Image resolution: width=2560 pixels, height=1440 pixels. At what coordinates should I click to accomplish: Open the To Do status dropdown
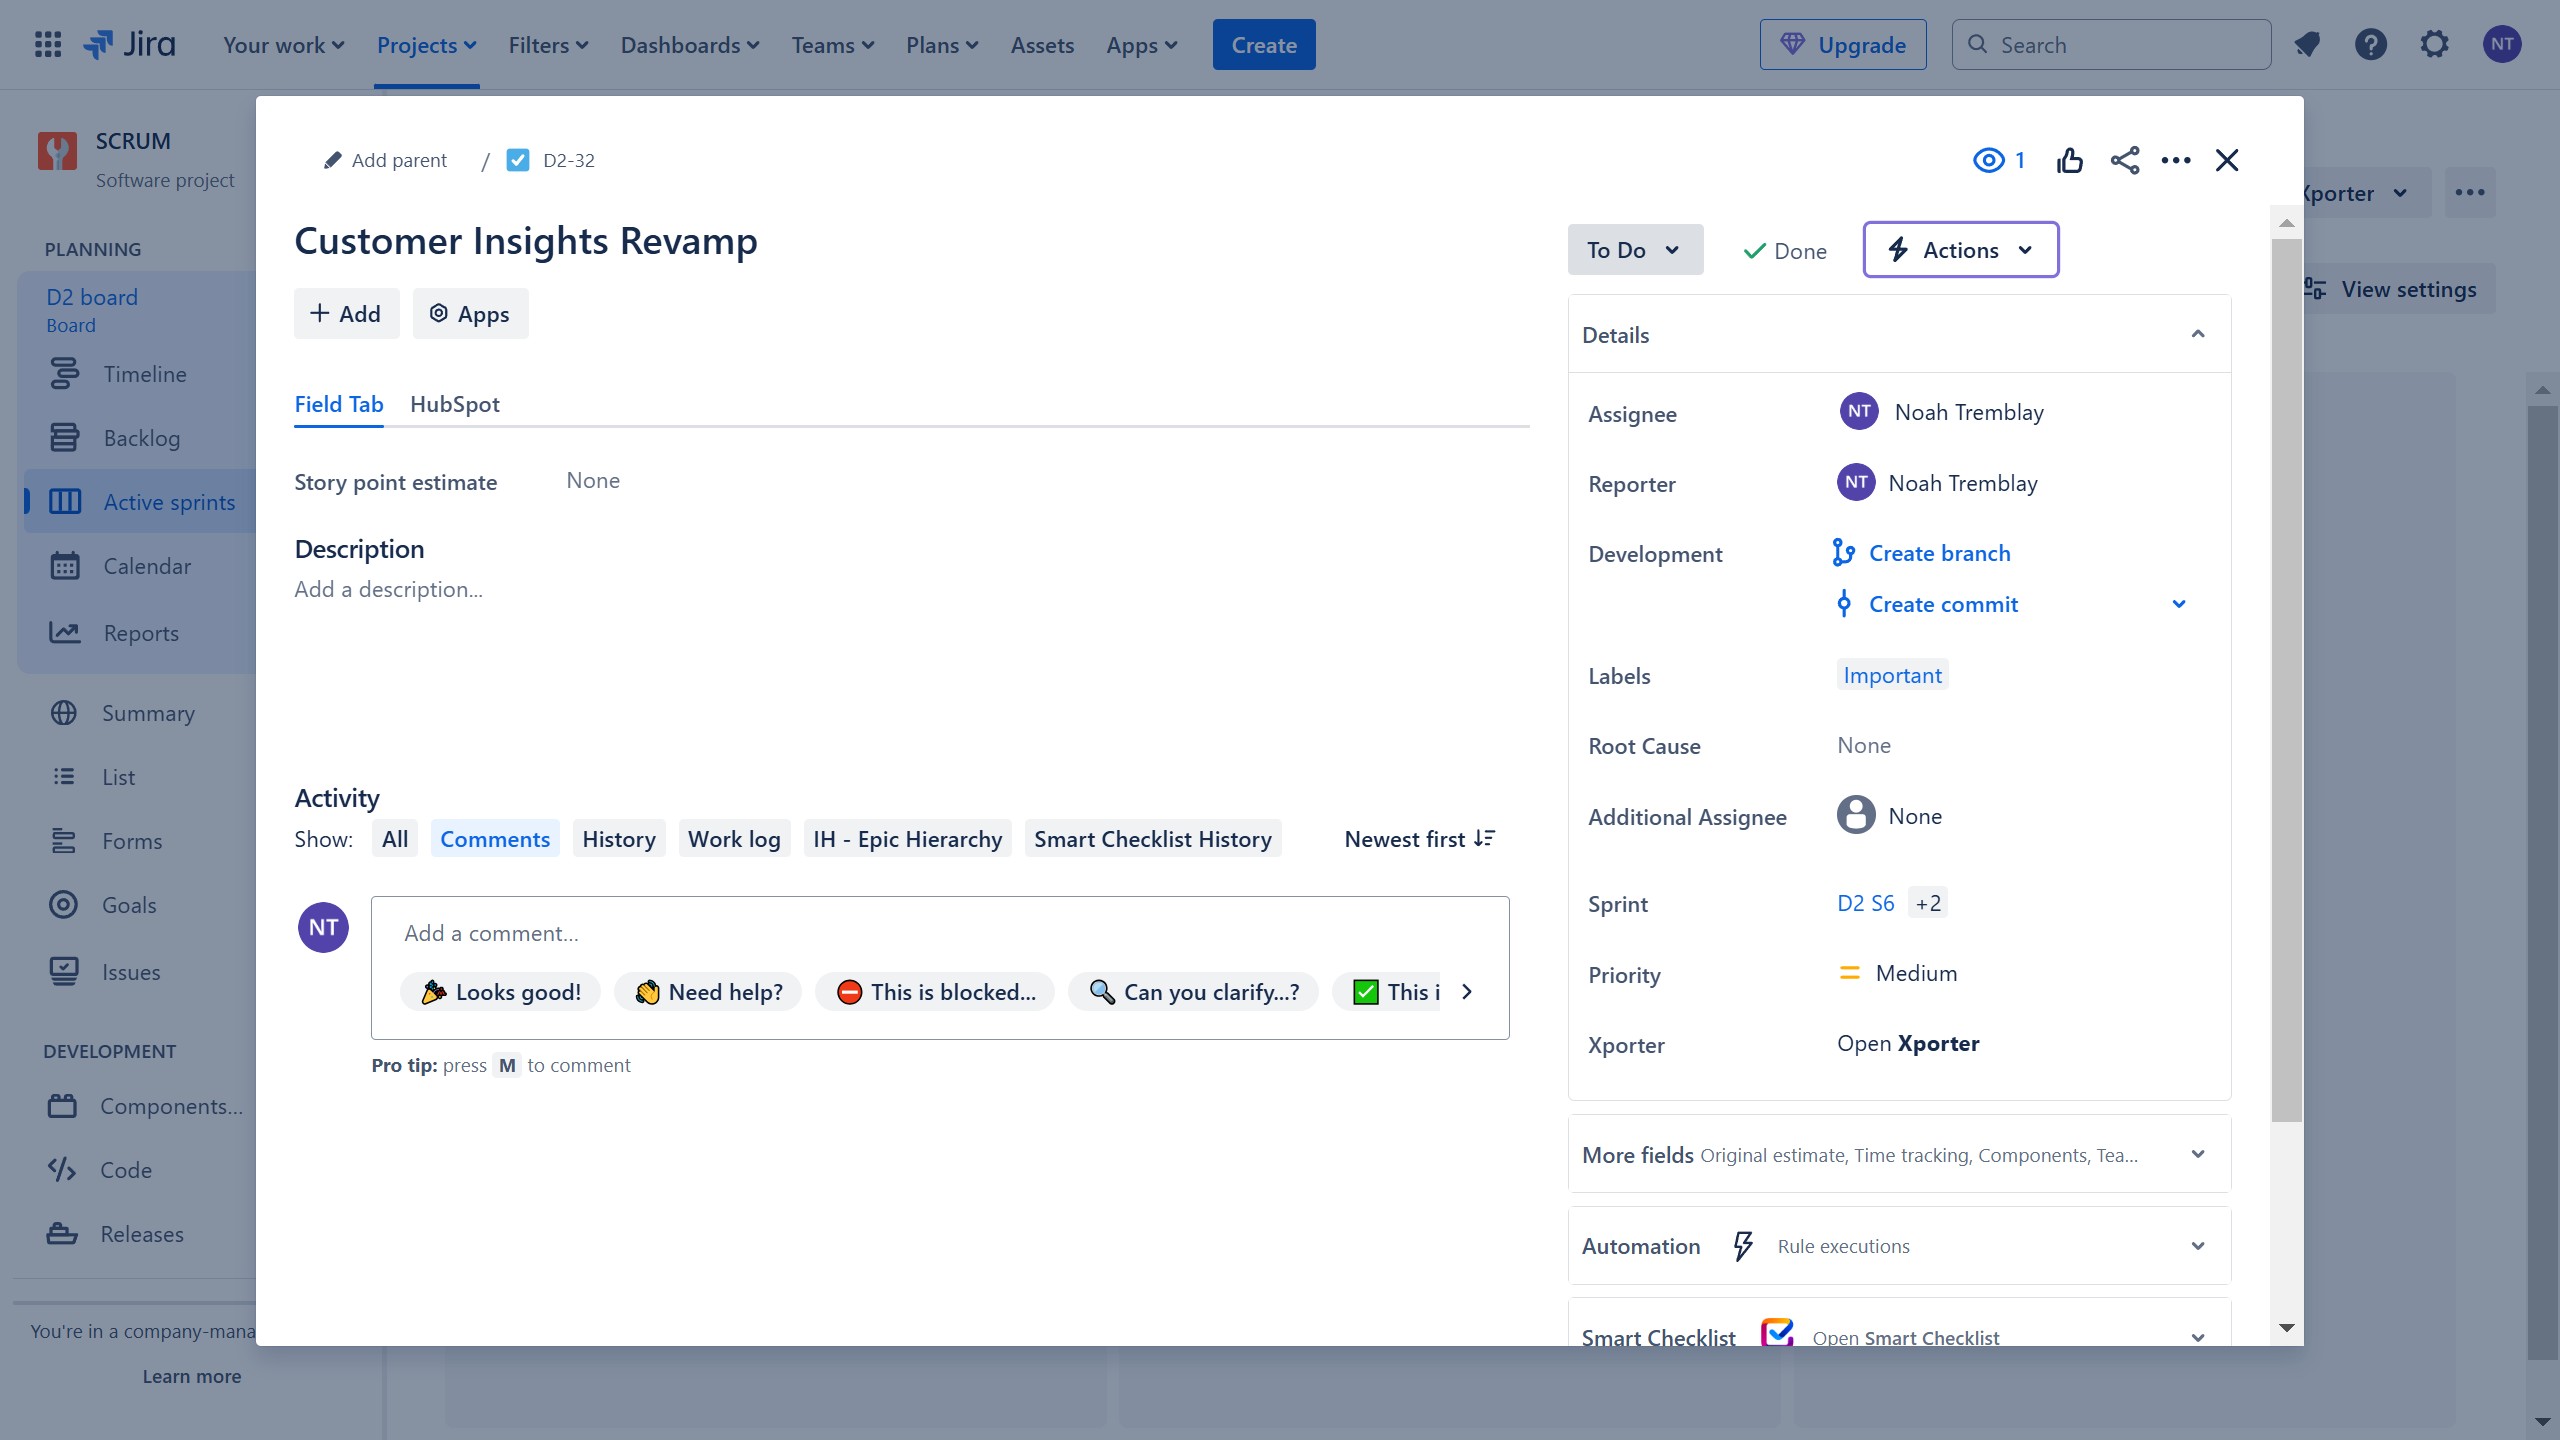[x=1634, y=250]
